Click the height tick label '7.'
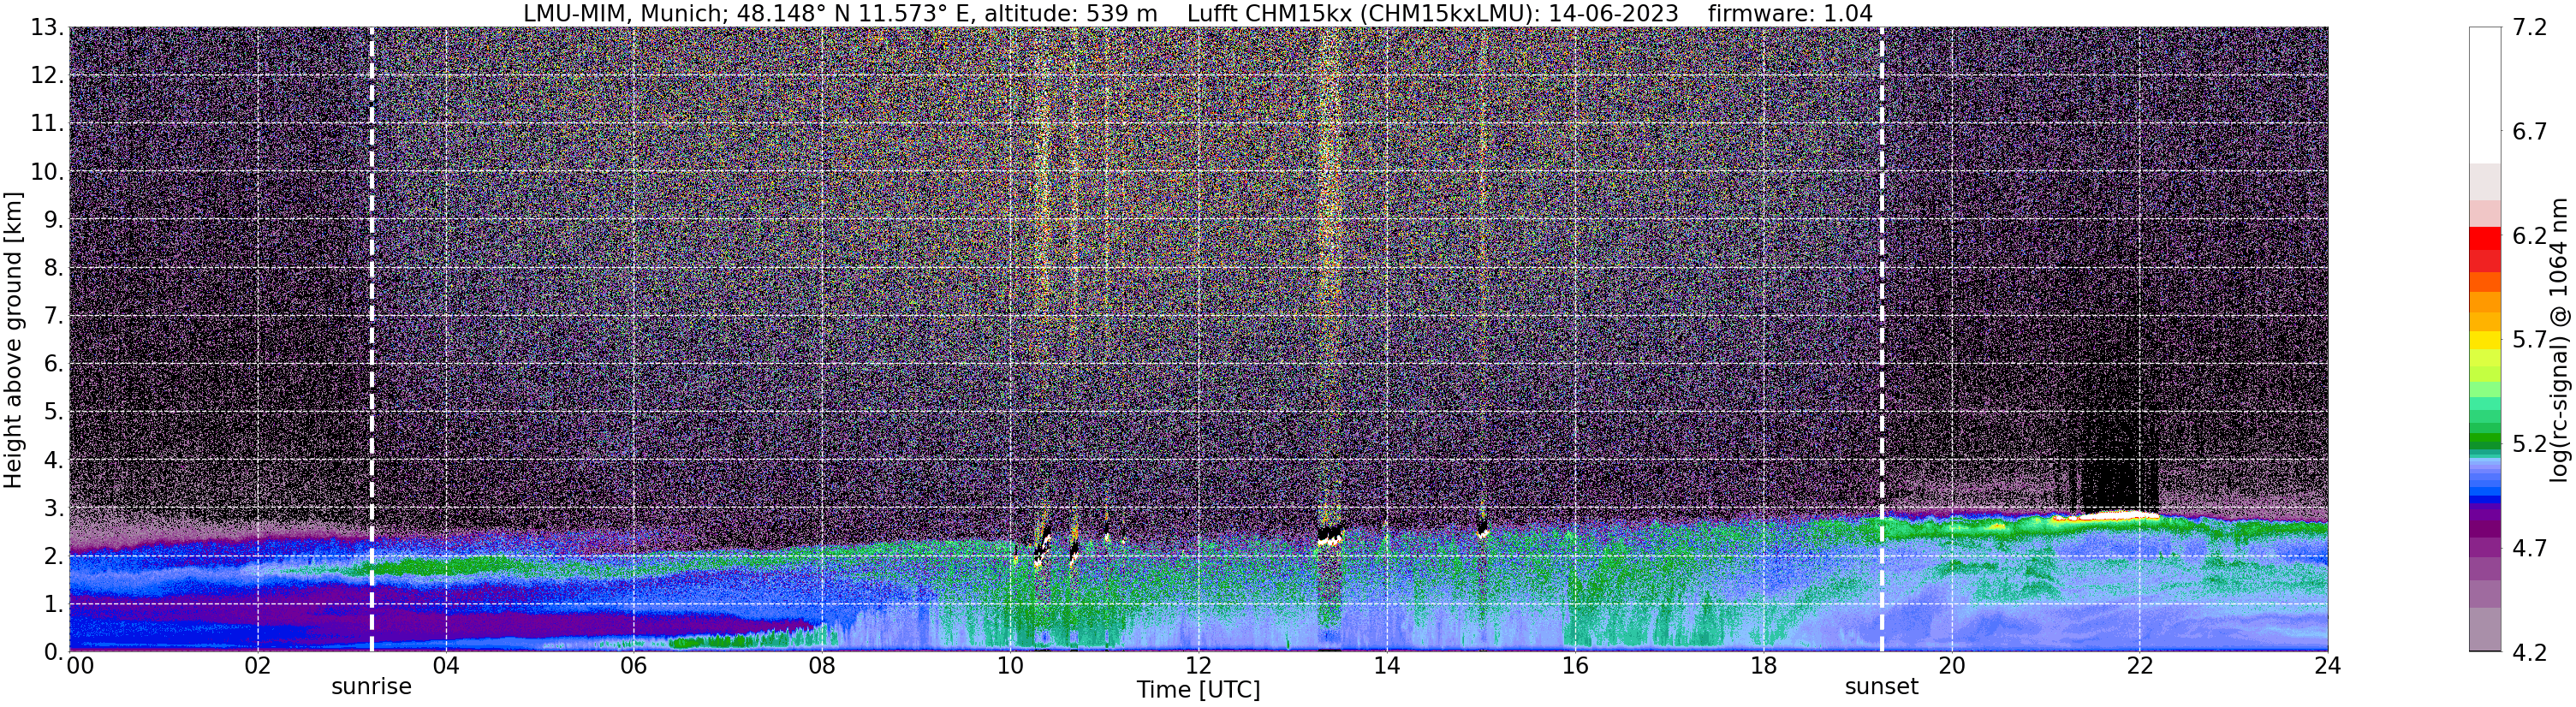The width and height of the screenshot is (2576, 707). pyautogui.click(x=54, y=316)
